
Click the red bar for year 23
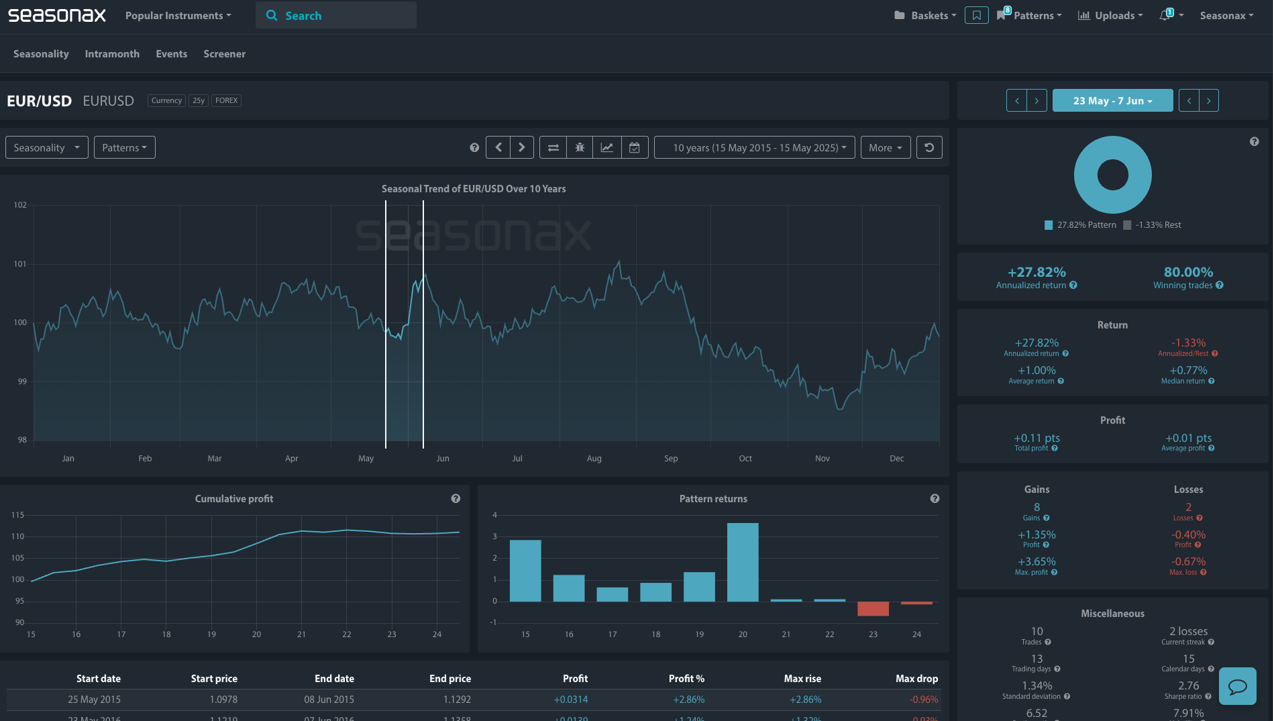pyautogui.click(x=873, y=608)
